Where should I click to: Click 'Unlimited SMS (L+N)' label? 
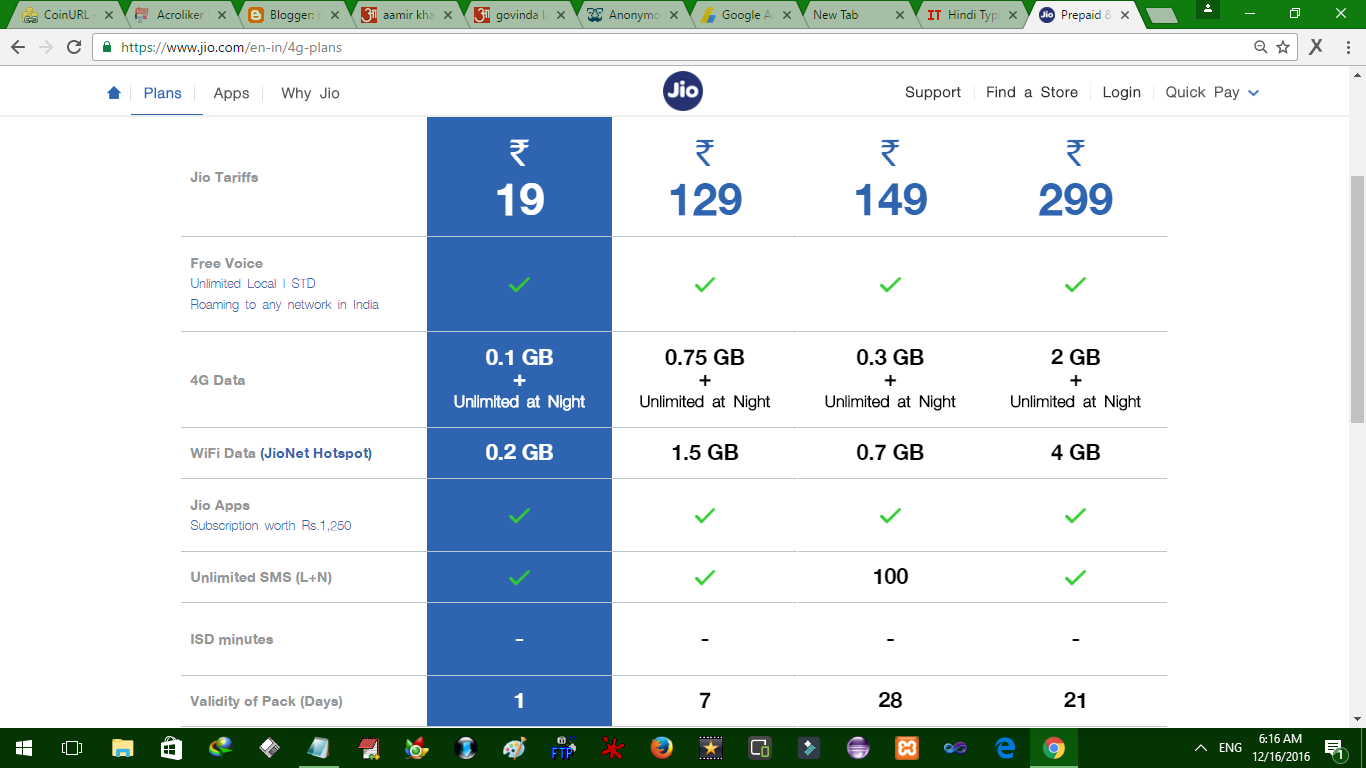click(262, 577)
